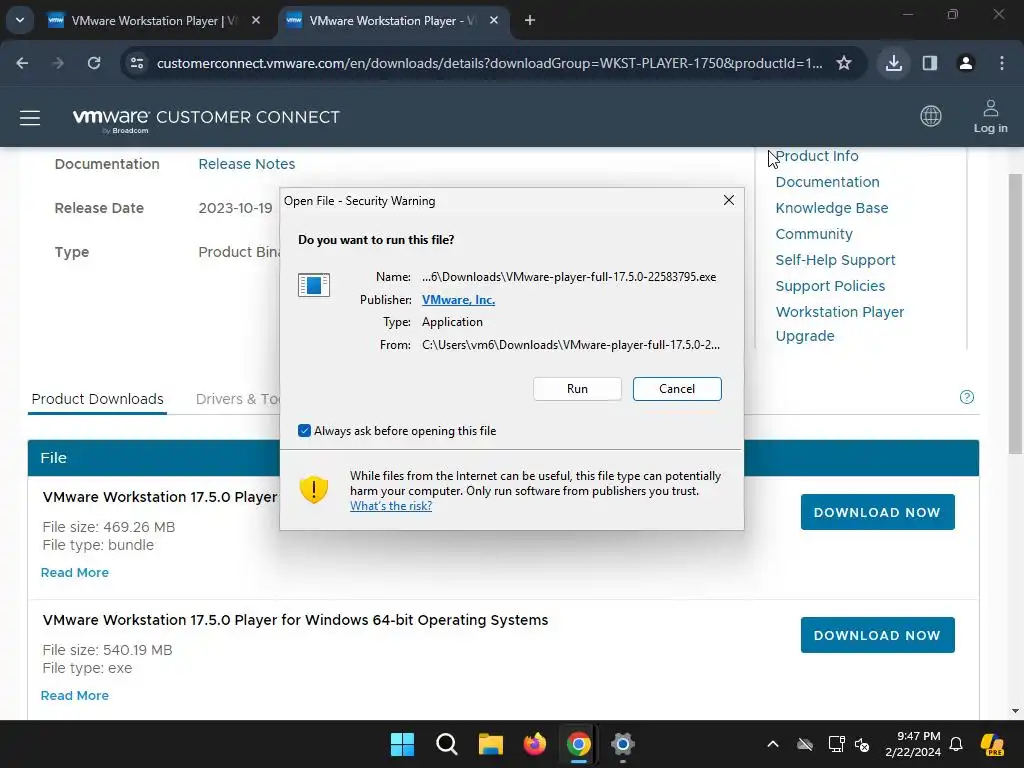
Task: Open What's the risk? link
Action: click(x=391, y=505)
